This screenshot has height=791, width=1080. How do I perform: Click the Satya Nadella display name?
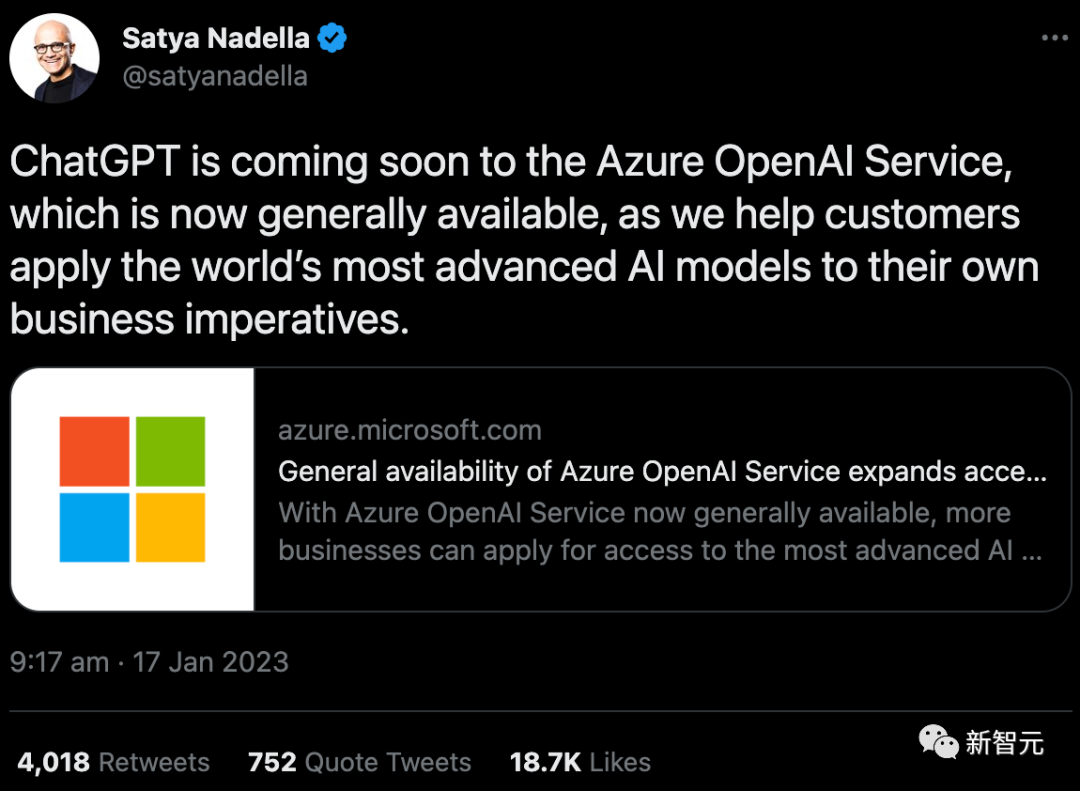215,39
